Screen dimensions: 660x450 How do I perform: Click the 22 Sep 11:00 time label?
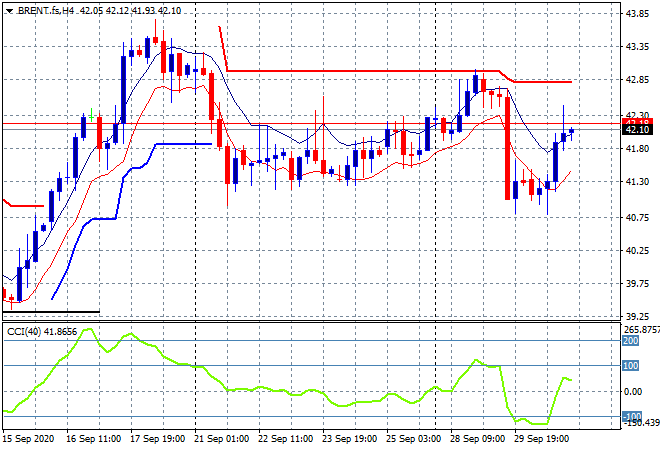click(285, 439)
